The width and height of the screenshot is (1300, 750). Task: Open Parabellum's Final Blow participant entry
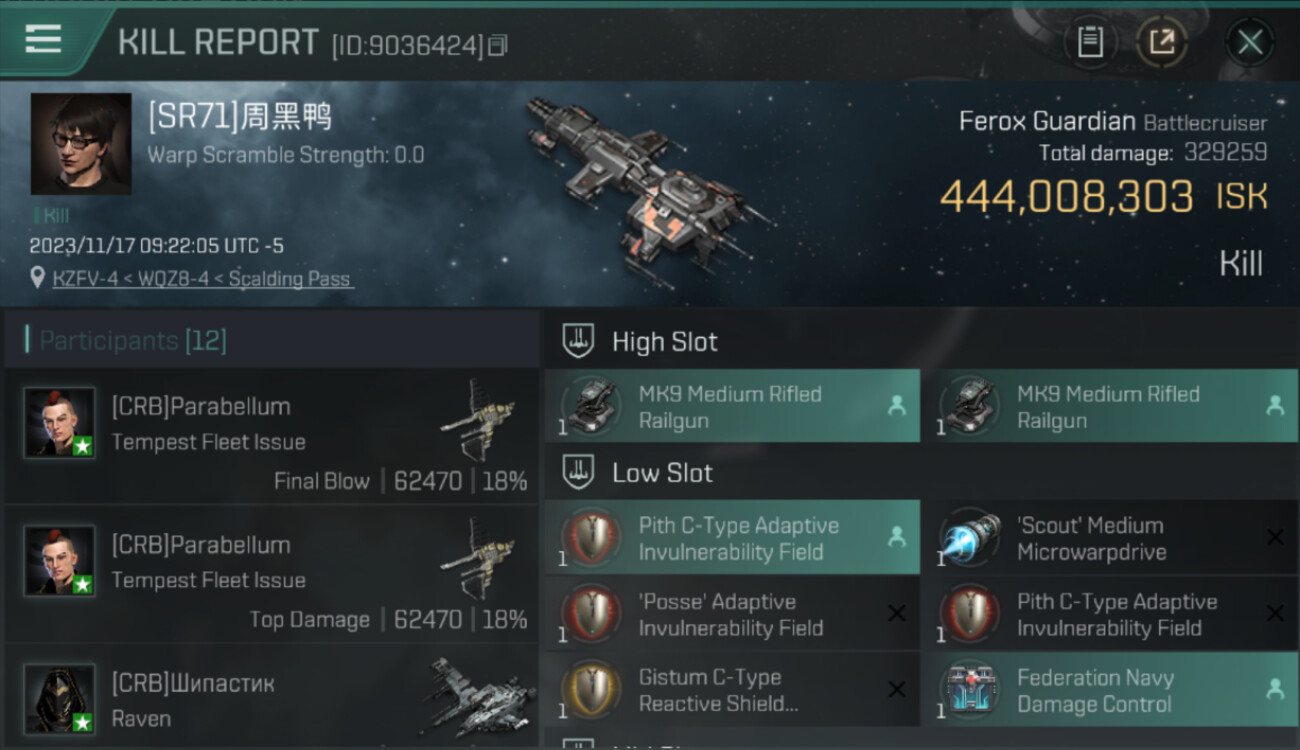coord(271,436)
